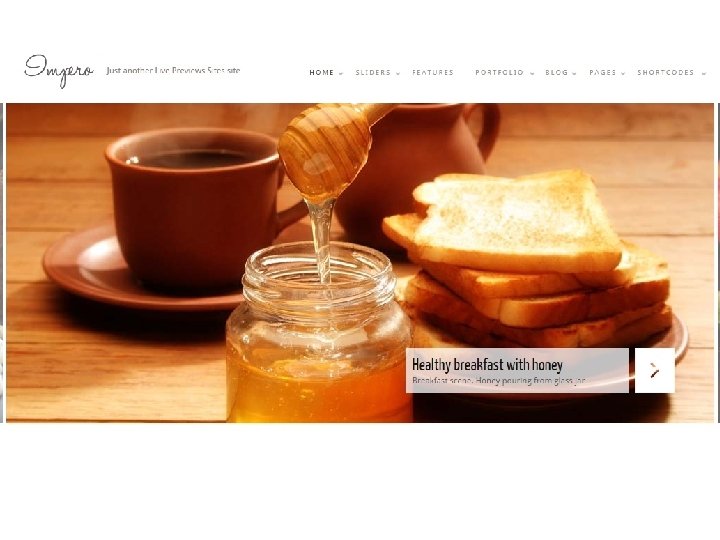Expand the dropdown arrow beside SHORTCODES

click(x=703, y=73)
